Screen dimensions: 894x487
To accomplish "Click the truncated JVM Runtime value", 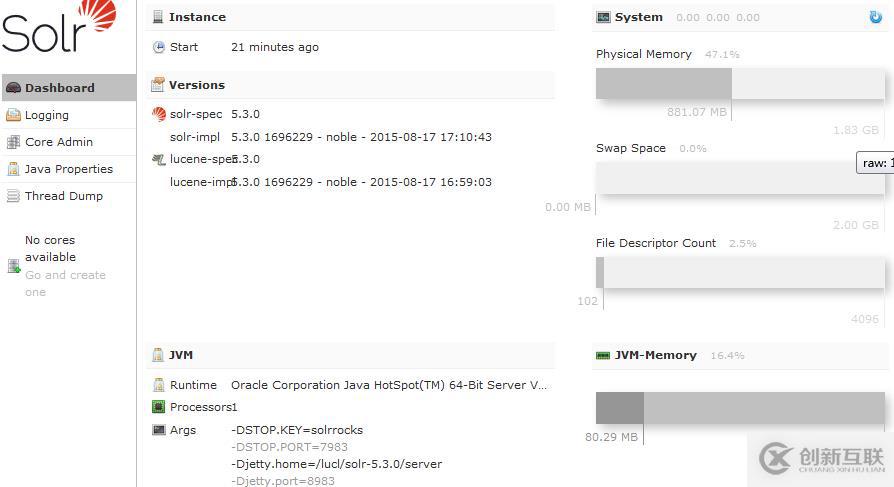I will point(390,385).
